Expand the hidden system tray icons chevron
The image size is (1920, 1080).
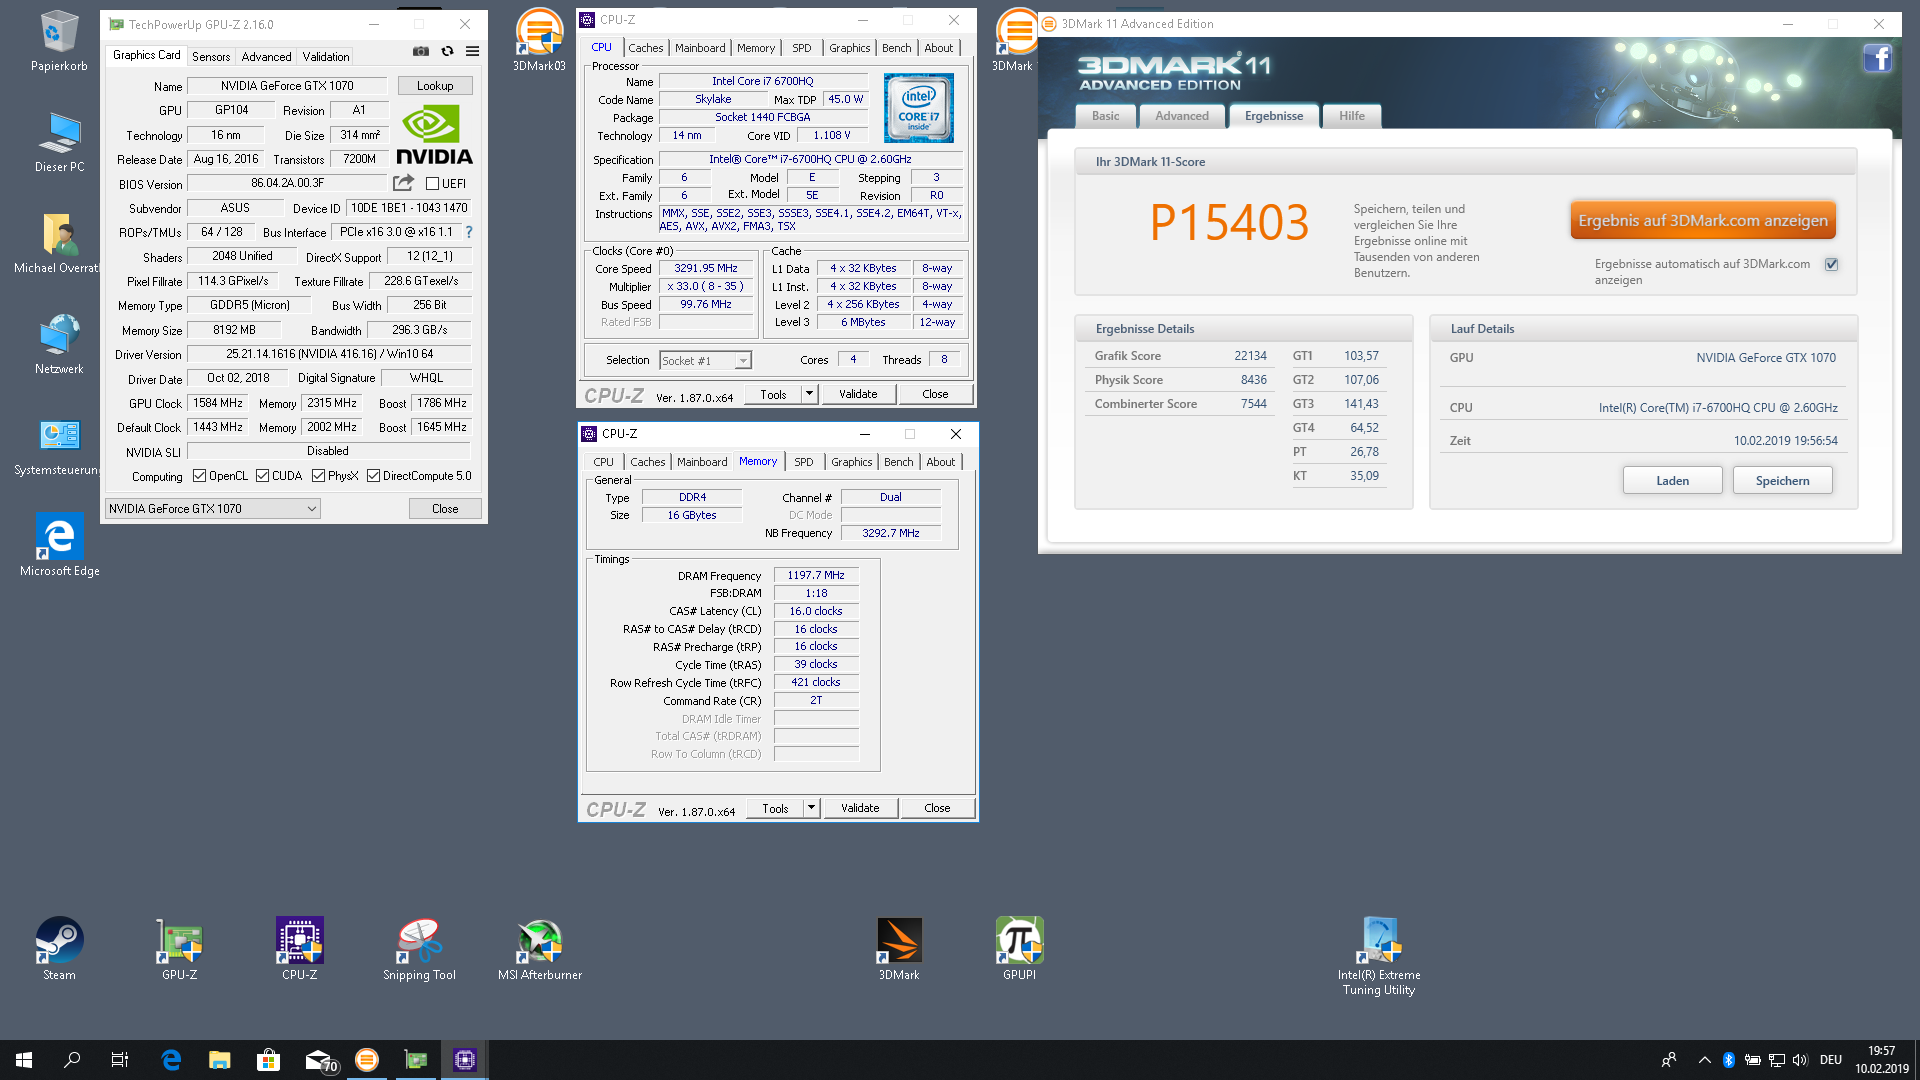pos(1704,1060)
